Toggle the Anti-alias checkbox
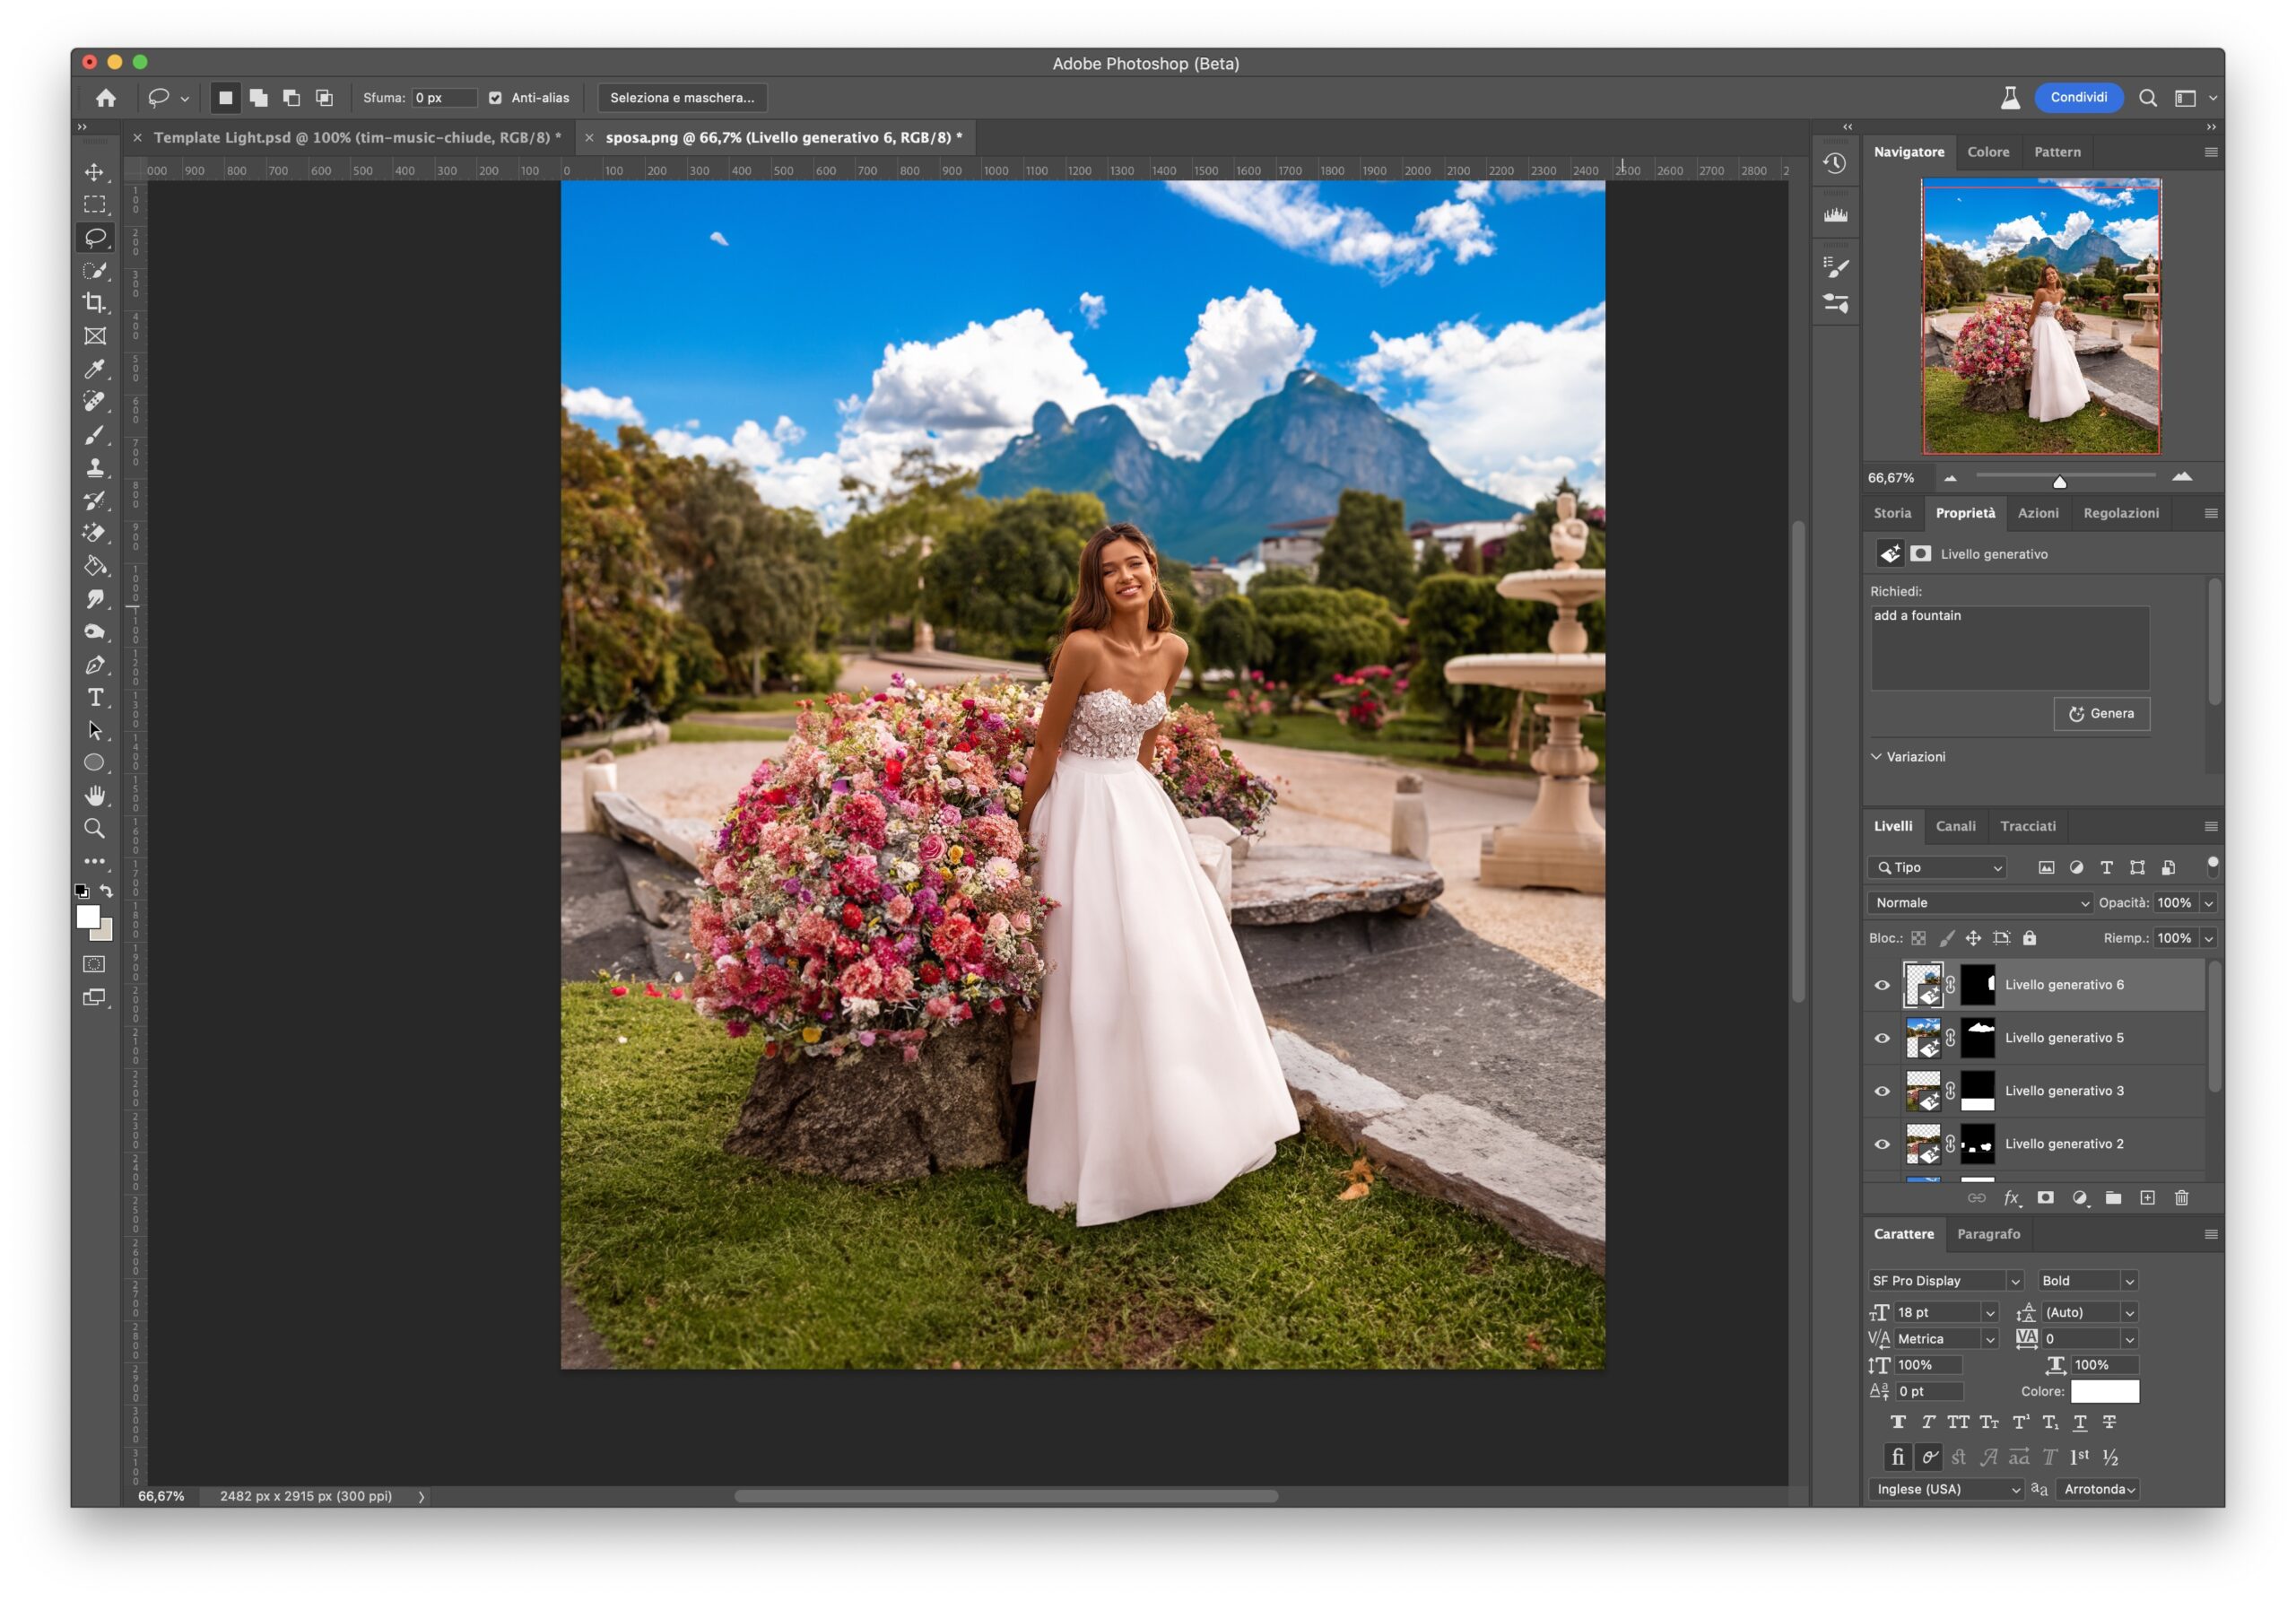2296x1601 pixels. pyautogui.click(x=495, y=98)
